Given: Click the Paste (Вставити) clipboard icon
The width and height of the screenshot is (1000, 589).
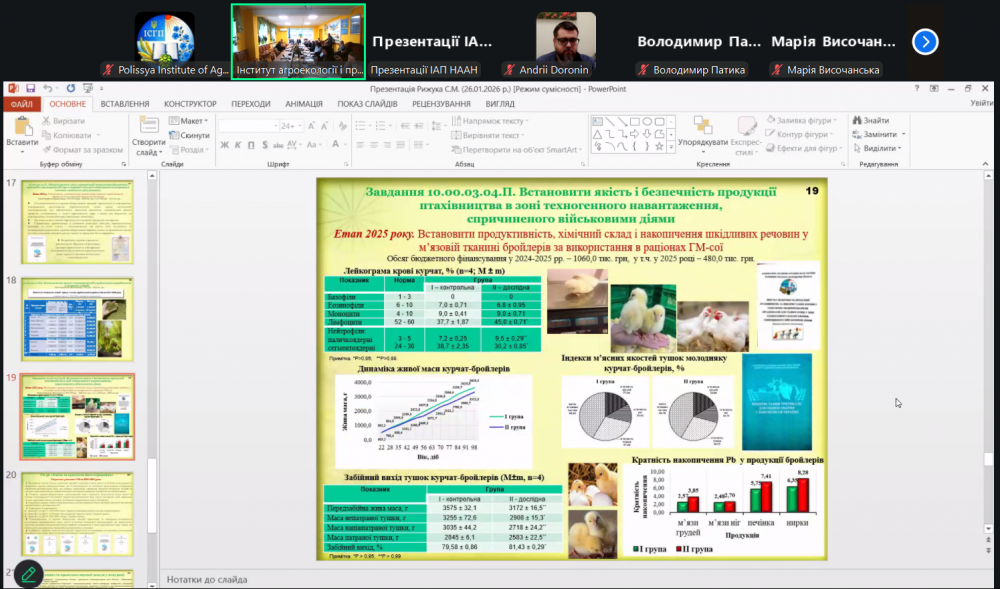Looking at the screenshot, I should coord(21,126).
